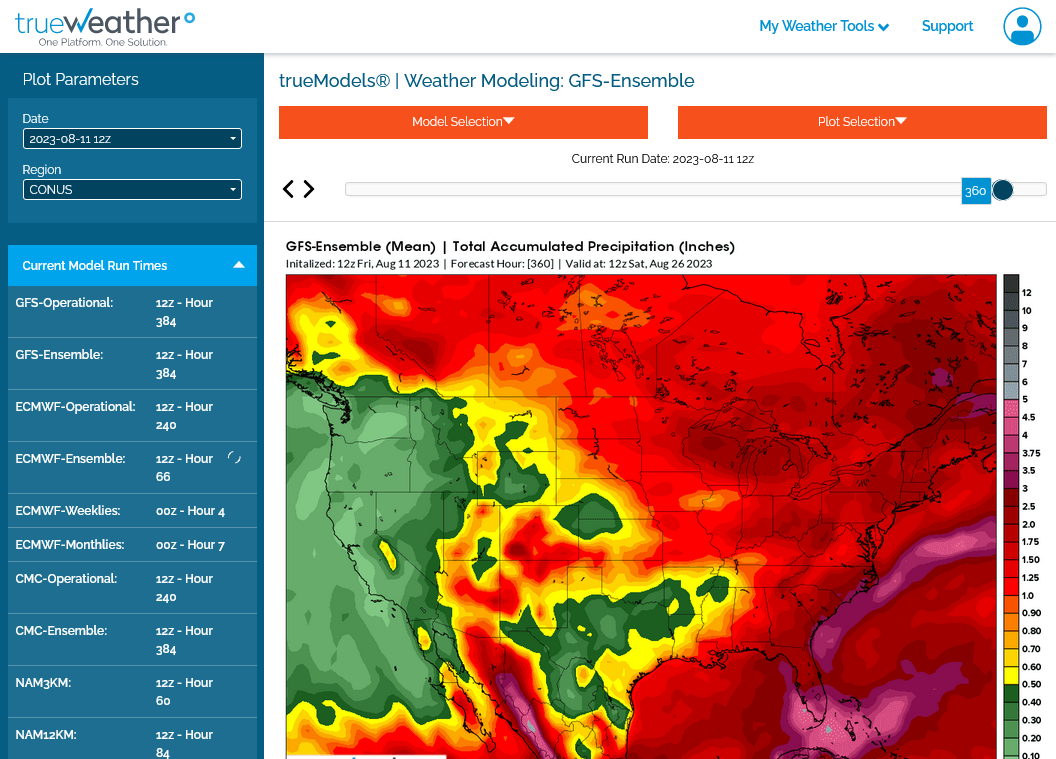The height and width of the screenshot is (759, 1056).
Task: Select the GFS-Operational run row
Action: pyautogui.click(x=132, y=312)
